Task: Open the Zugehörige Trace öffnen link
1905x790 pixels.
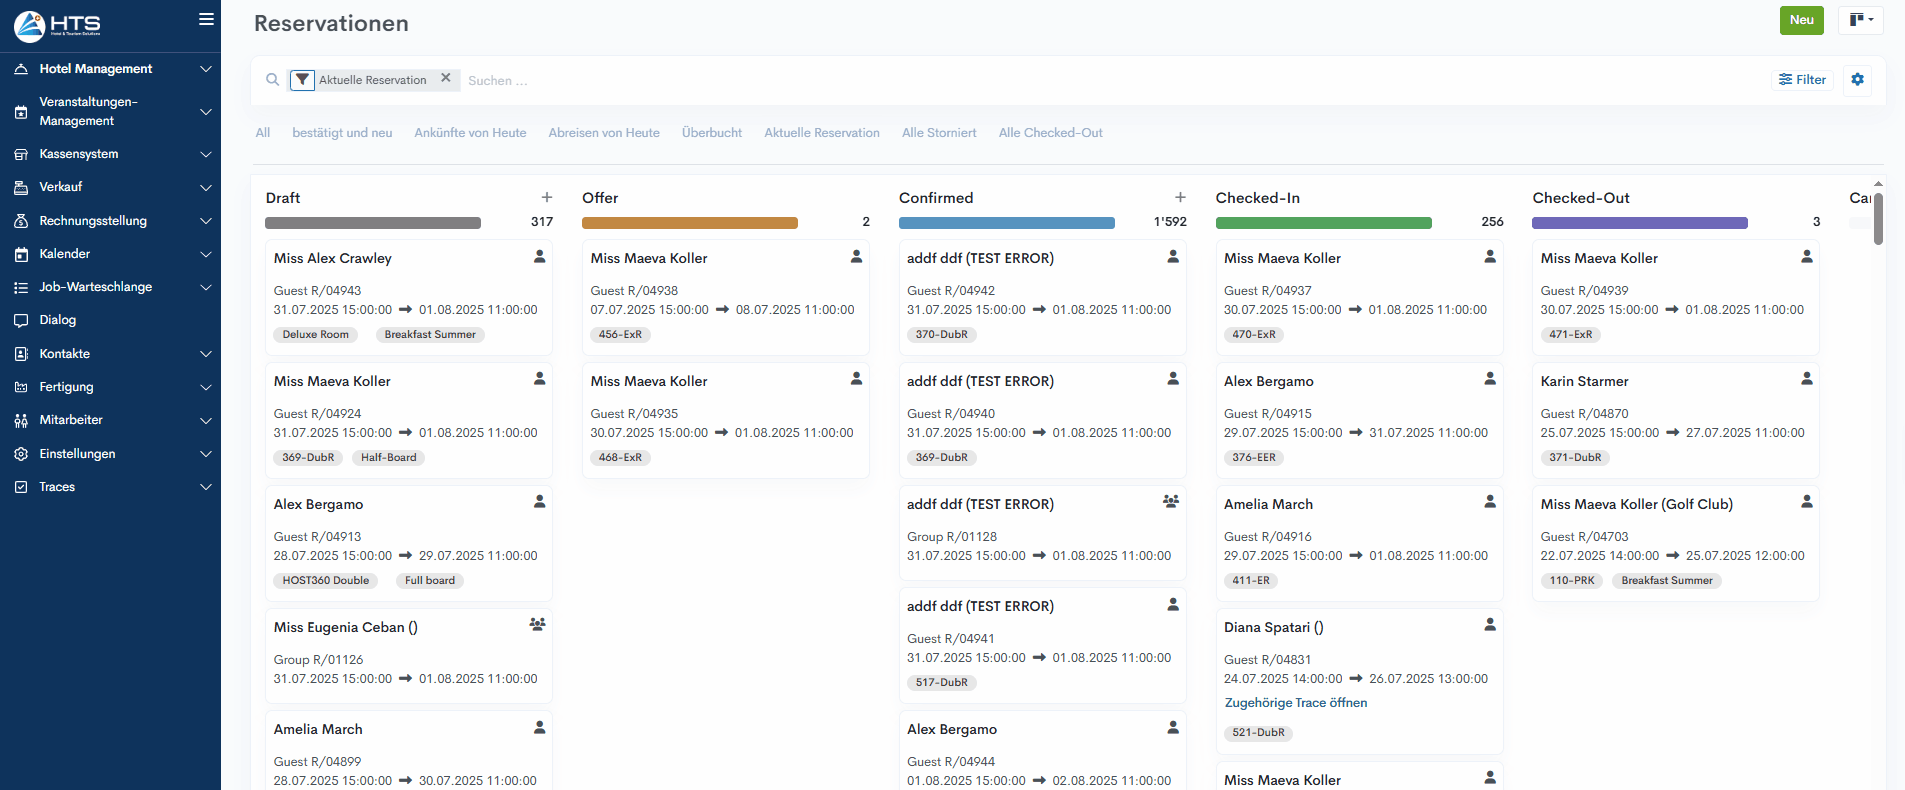Action: point(1295,703)
